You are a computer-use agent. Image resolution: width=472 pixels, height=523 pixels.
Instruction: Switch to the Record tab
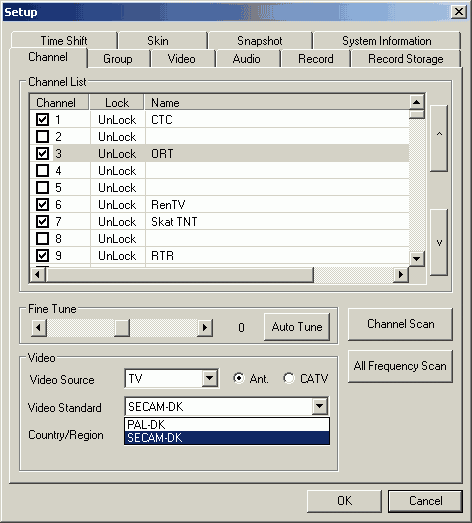click(x=316, y=59)
